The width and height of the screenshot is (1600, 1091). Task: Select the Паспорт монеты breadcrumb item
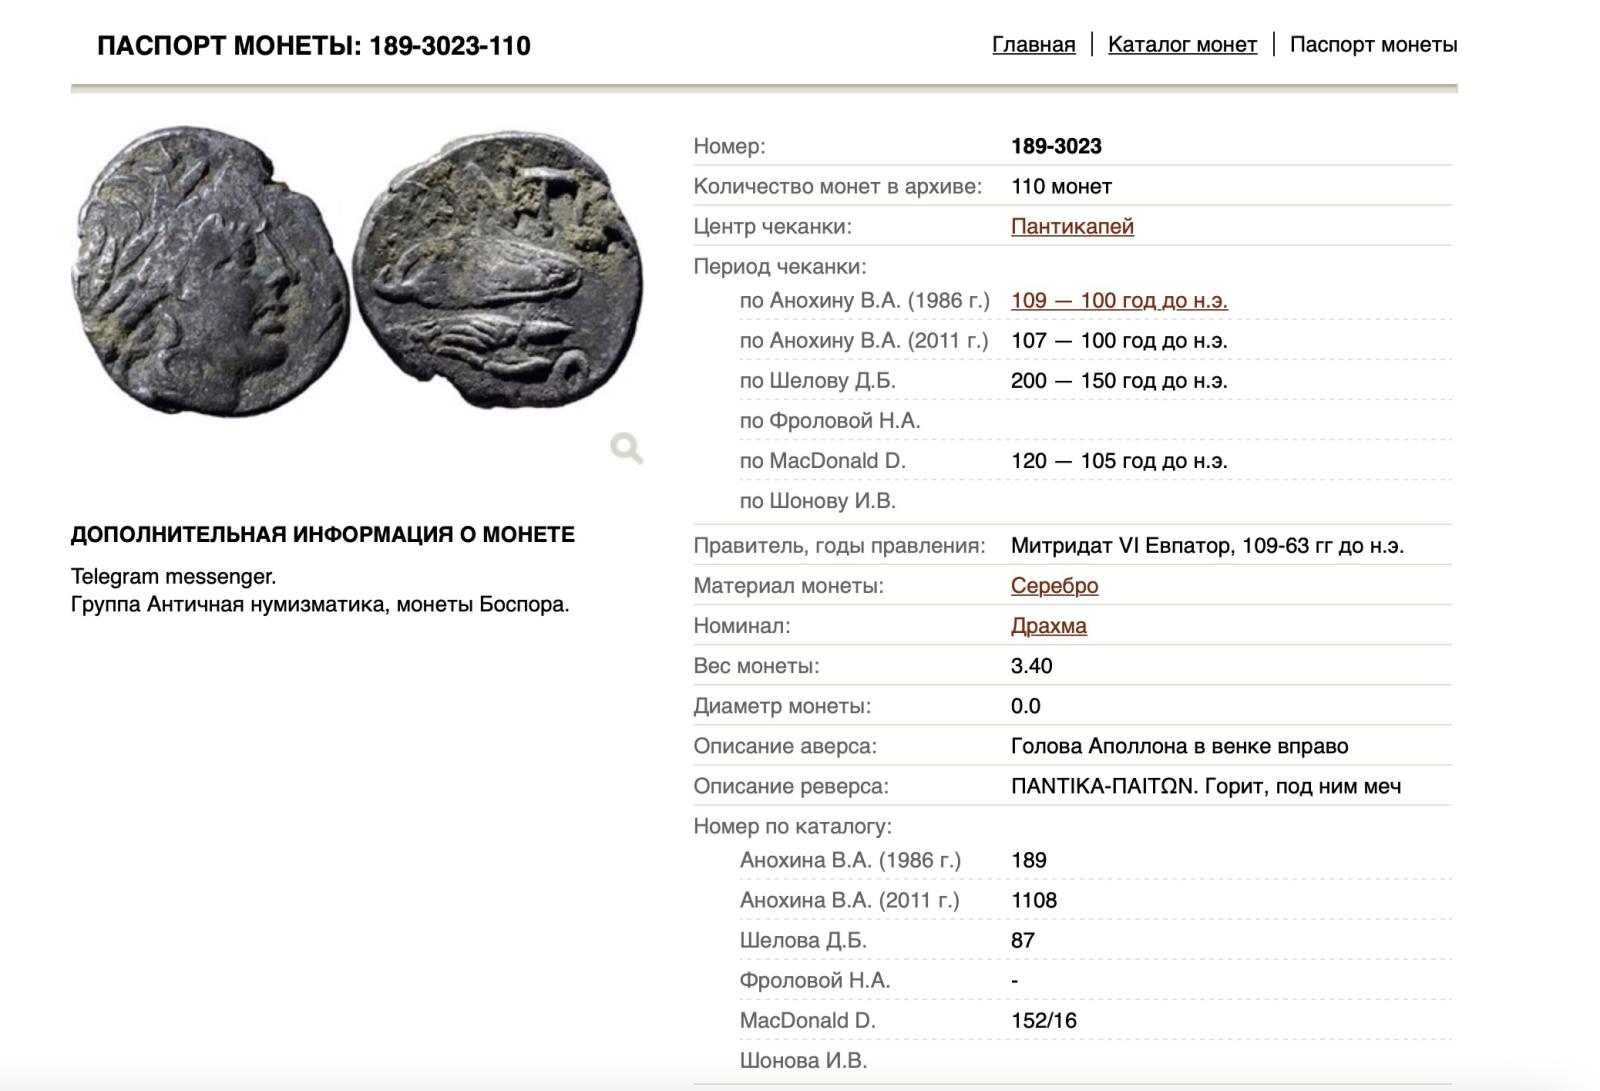pos(1373,45)
